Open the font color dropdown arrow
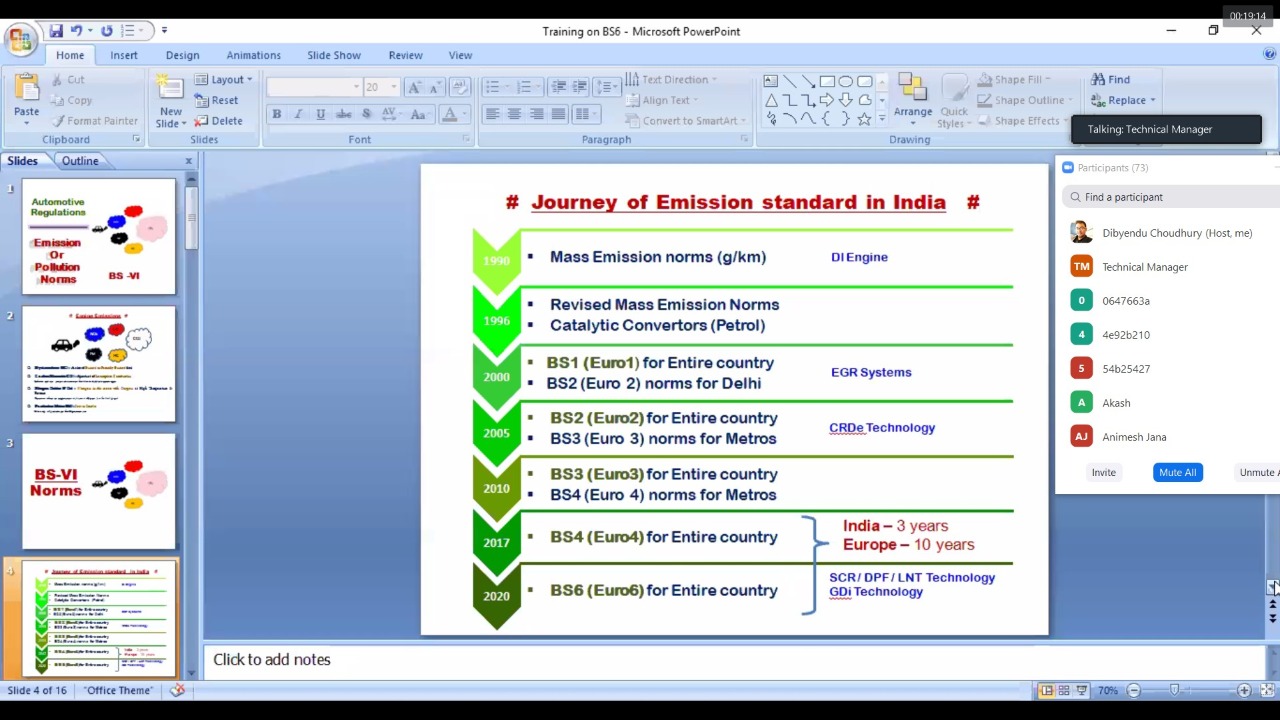Viewport: 1280px width, 720px height. pyautogui.click(x=466, y=114)
